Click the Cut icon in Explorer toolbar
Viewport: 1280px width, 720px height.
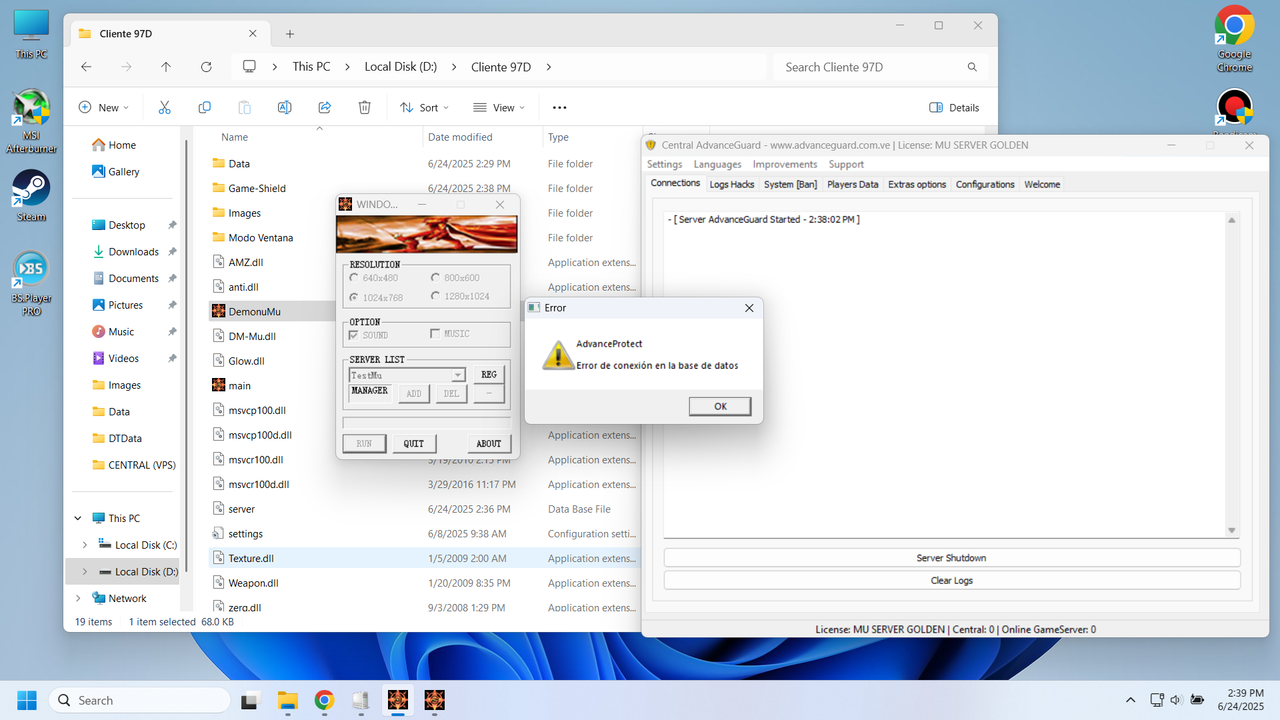tap(165, 107)
